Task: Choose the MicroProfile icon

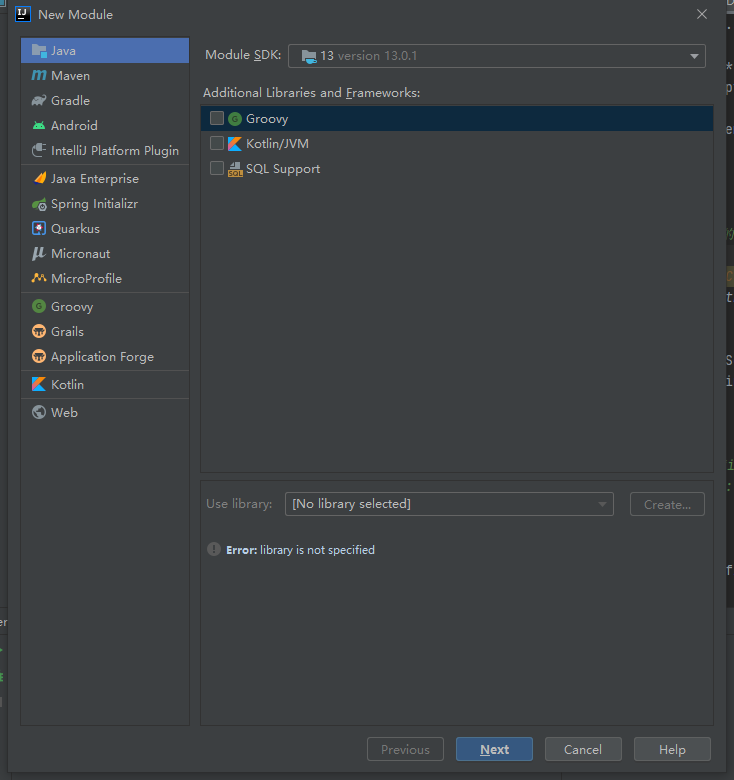Action: pos(39,278)
